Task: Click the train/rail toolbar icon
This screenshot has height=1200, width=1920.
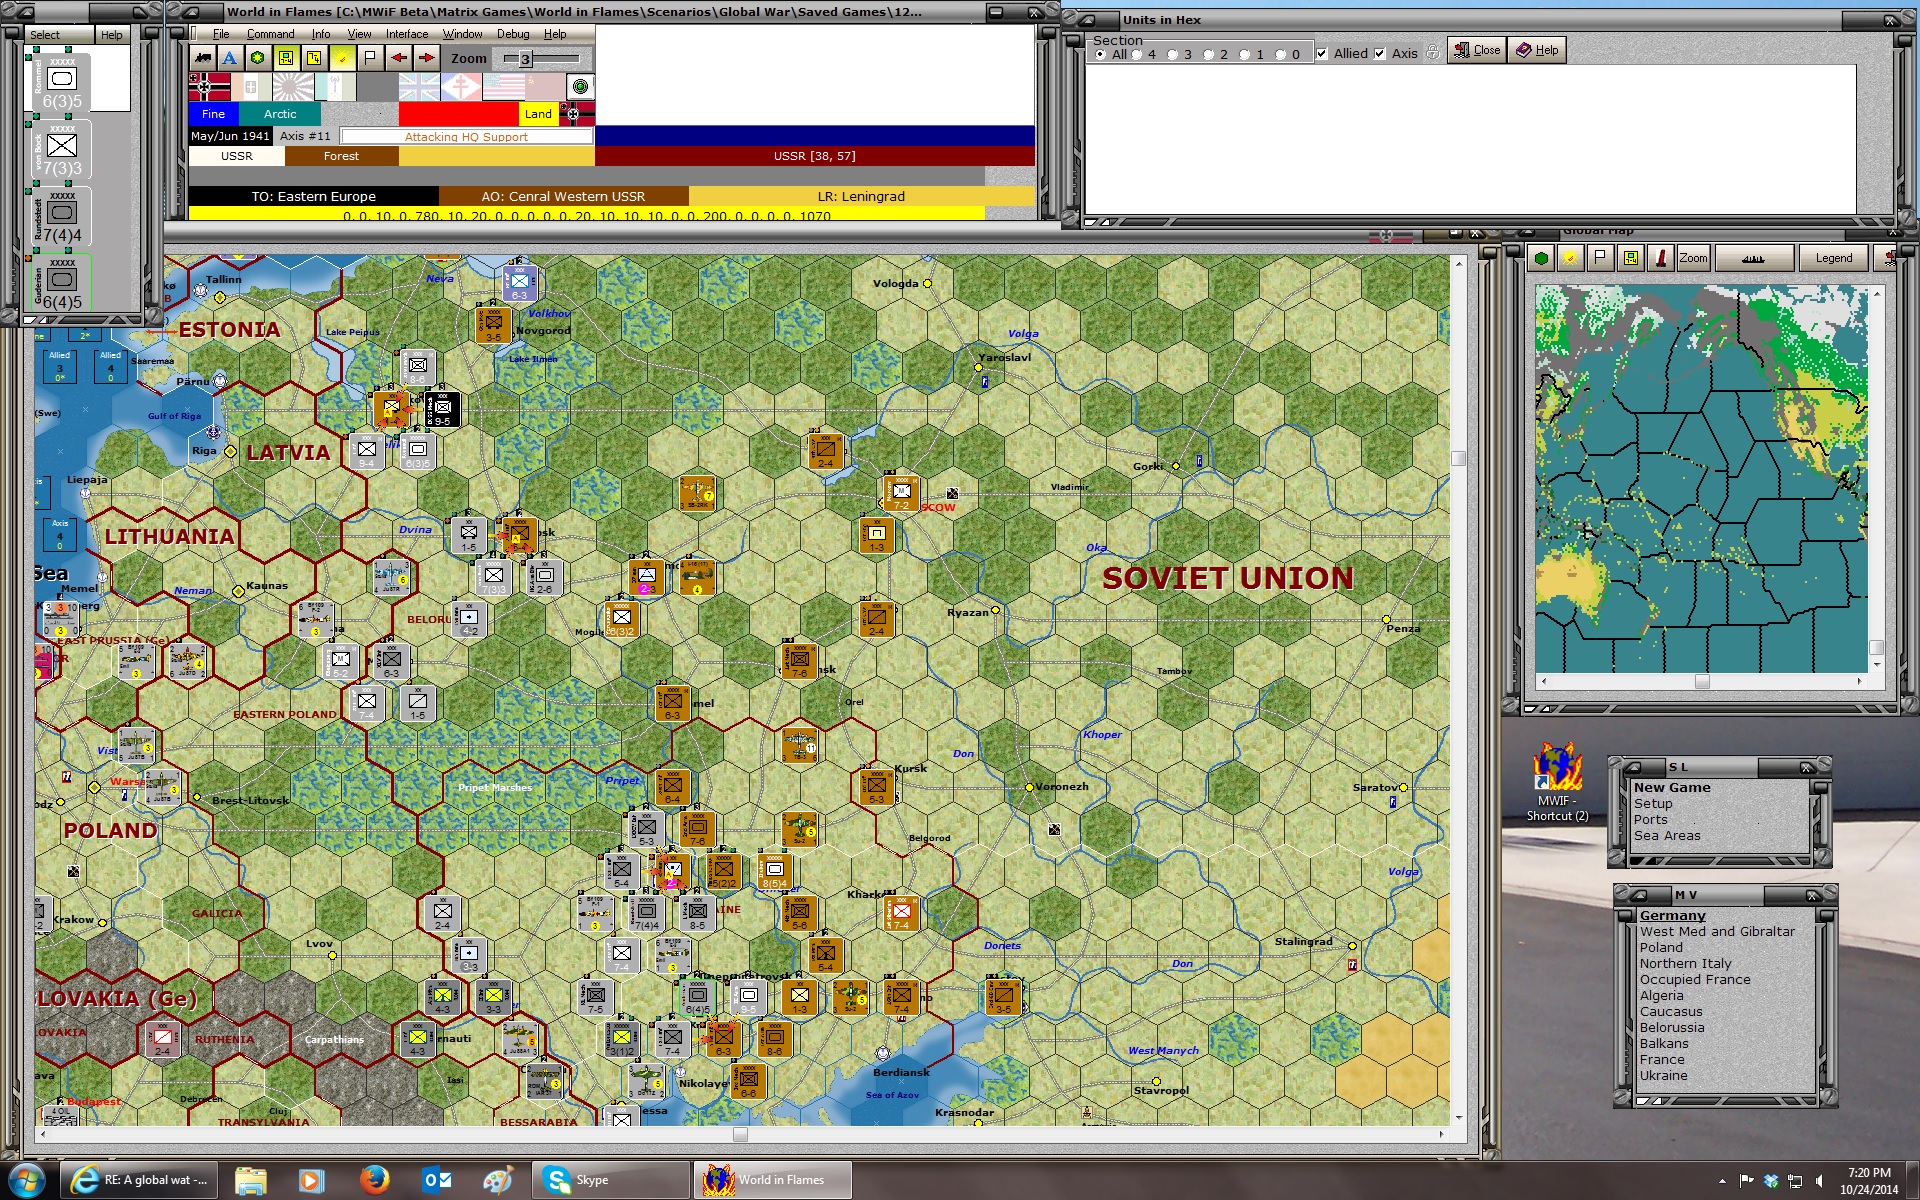Action: pyautogui.click(x=204, y=58)
